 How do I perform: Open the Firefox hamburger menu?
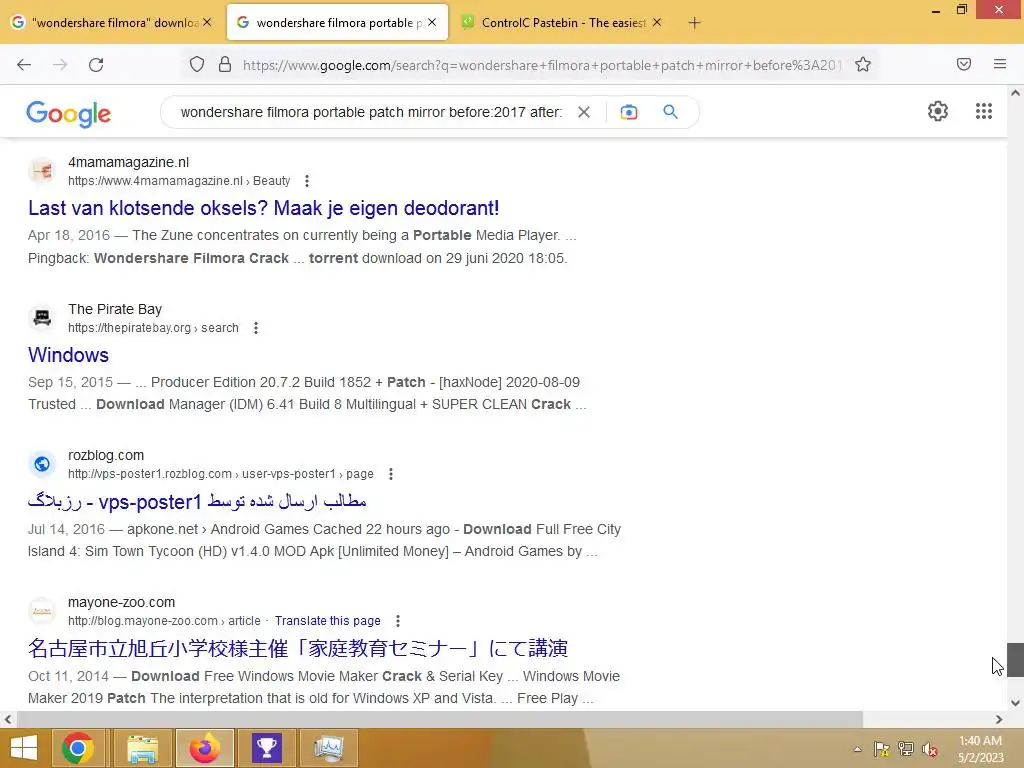(x=1000, y=64)
